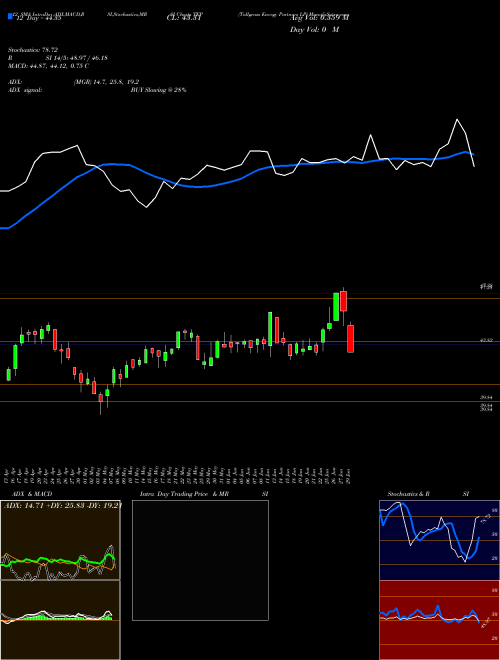Open the ADX indicator chart panel

60,540
